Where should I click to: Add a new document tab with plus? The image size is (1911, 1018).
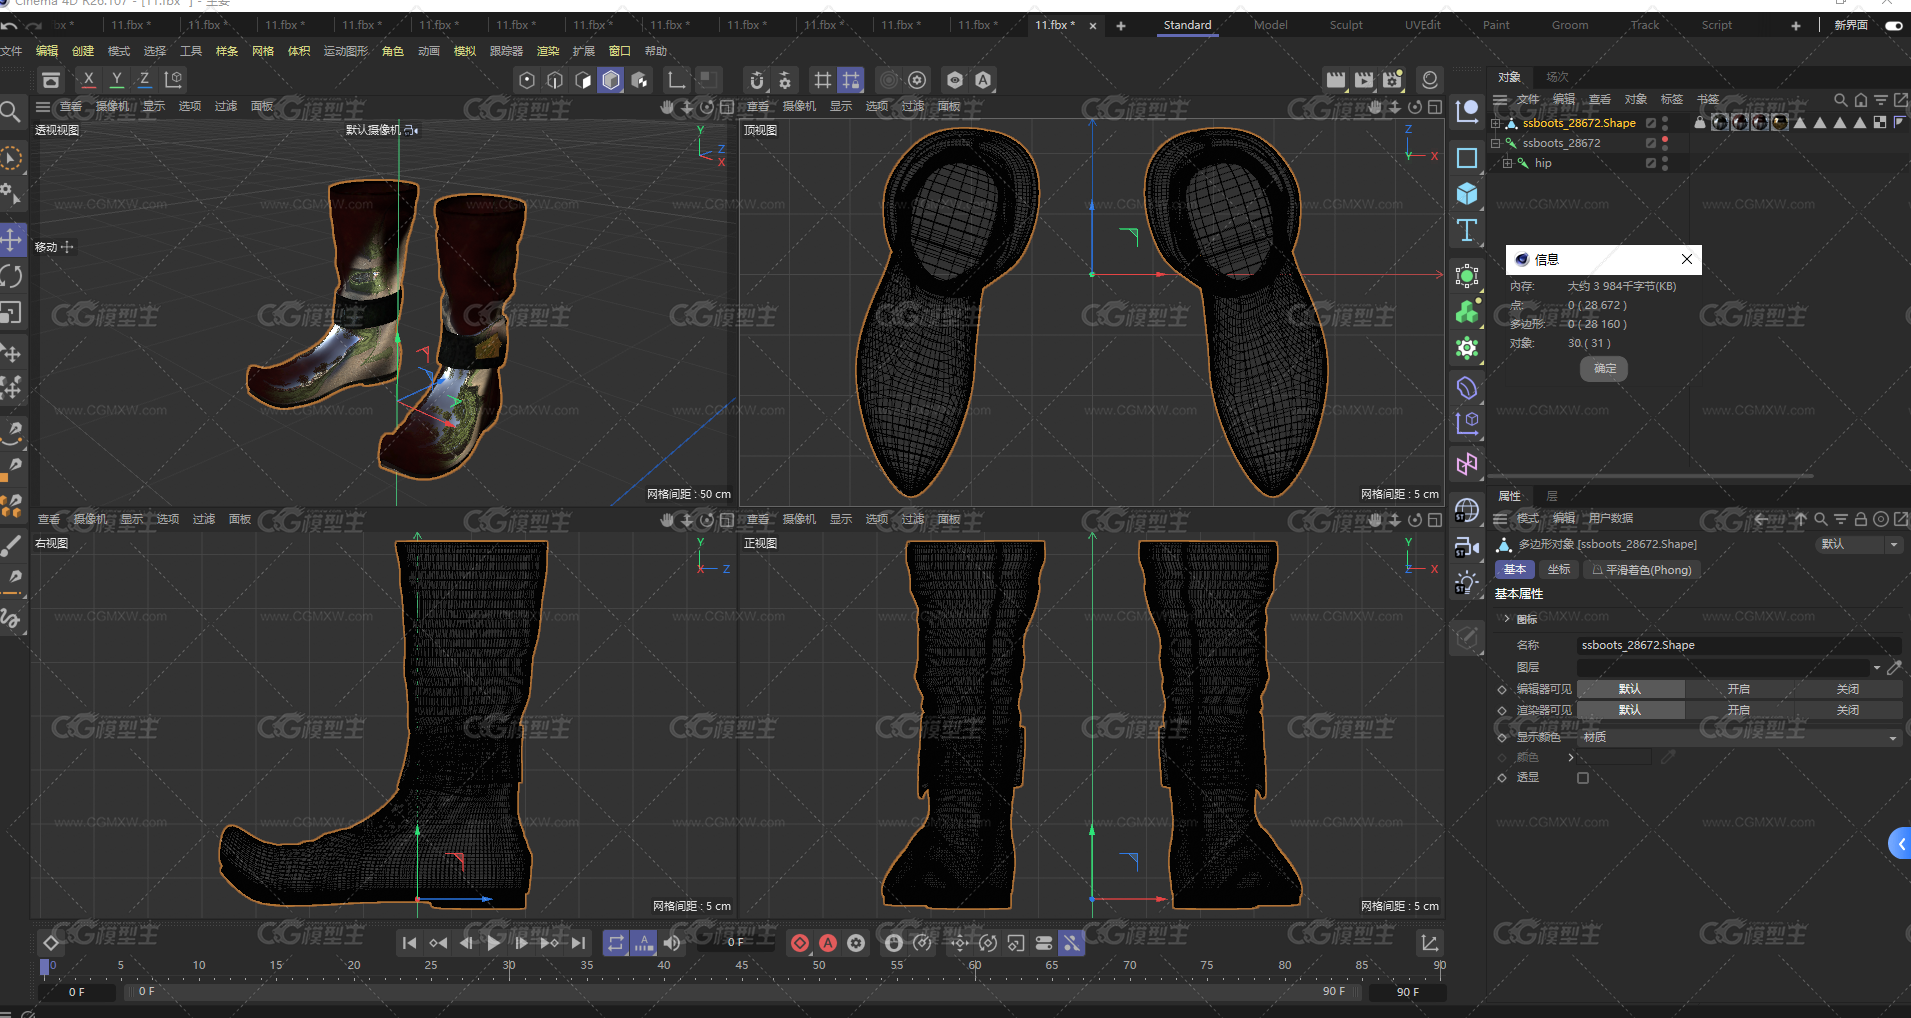click(x=1121, y=26)
